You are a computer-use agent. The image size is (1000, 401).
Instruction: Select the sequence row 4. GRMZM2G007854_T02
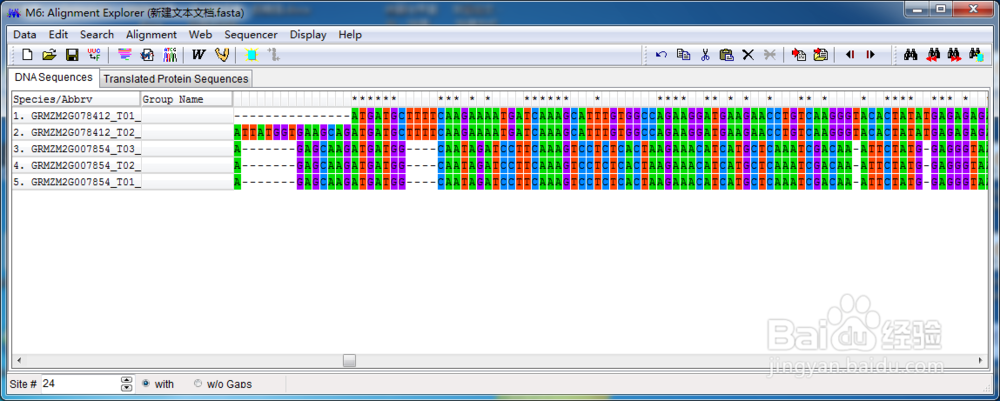pos(76,166)
